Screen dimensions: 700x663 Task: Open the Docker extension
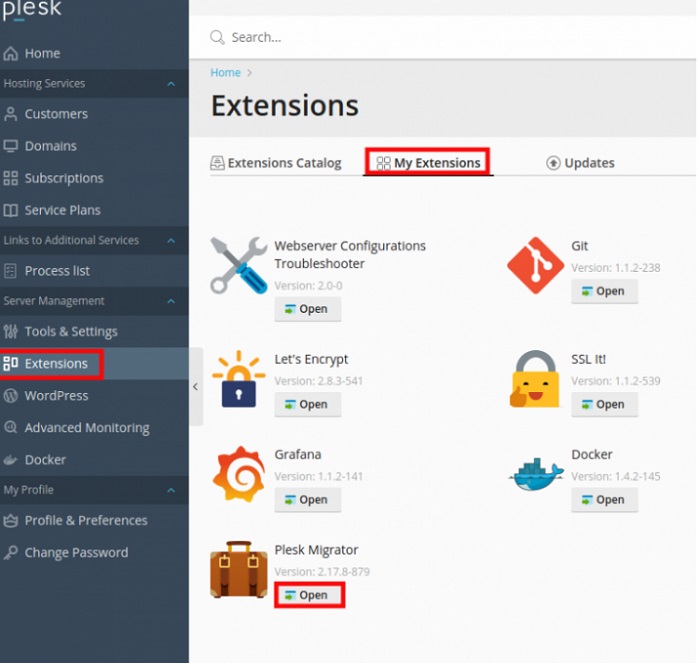pyautogui.click(x=605, y=500)
